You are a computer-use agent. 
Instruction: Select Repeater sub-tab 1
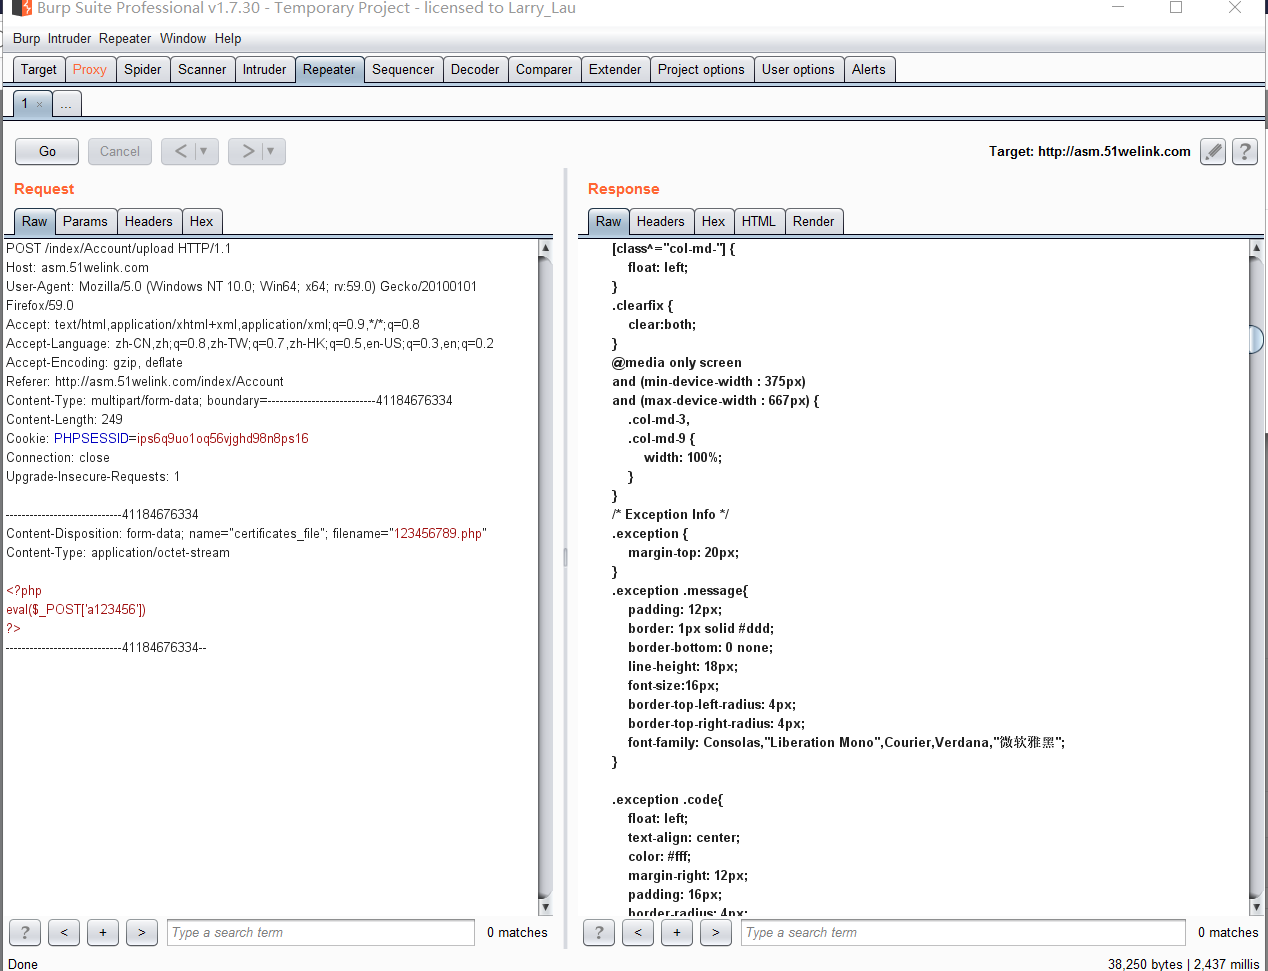point(25,104)
